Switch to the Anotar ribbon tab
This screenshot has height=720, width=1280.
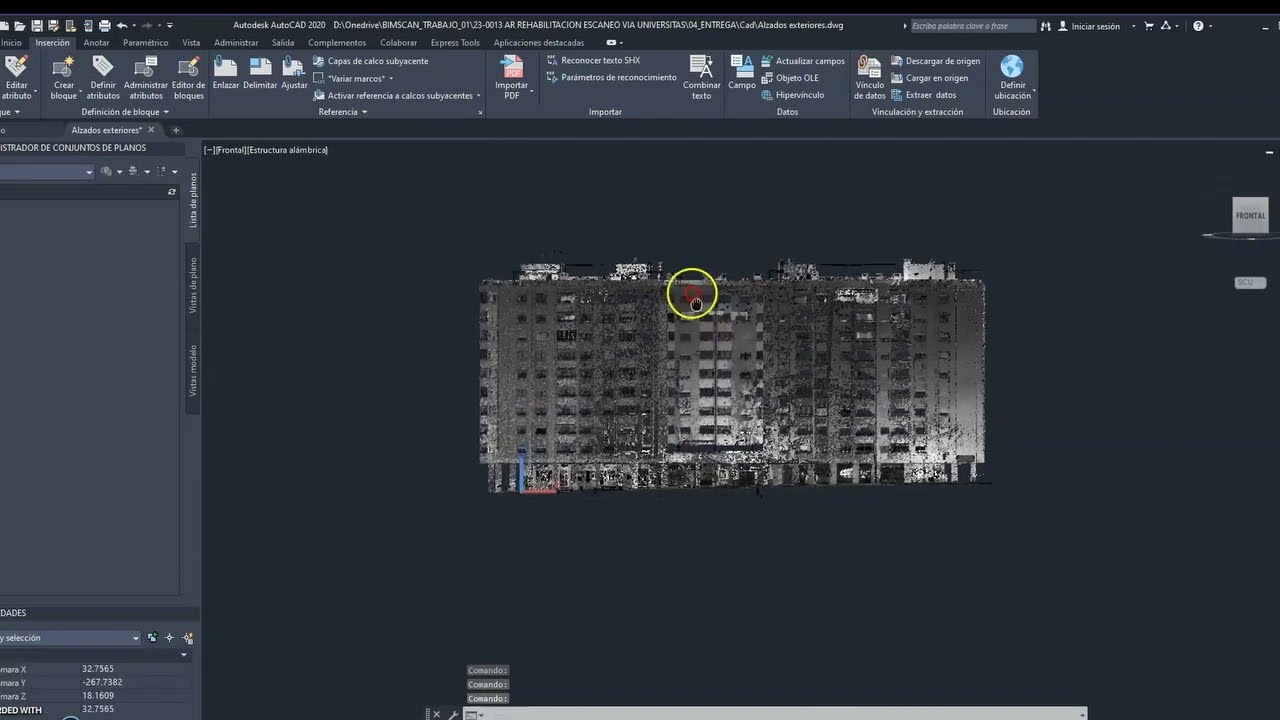tap(97, 43)
